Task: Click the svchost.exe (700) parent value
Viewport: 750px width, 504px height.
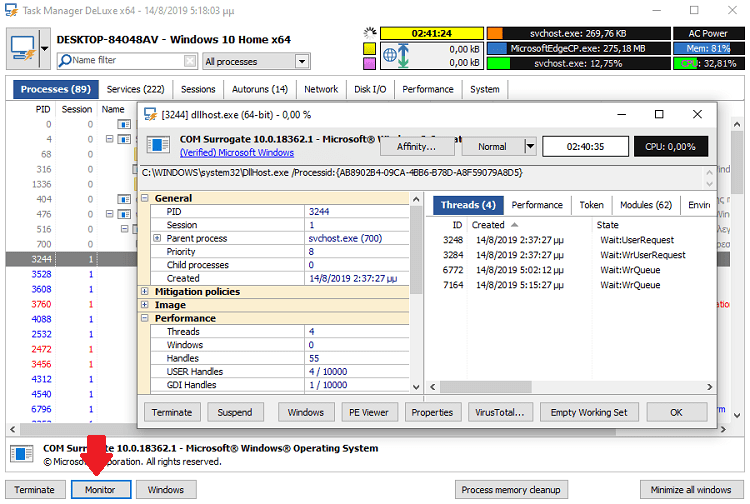Action: 345,238
